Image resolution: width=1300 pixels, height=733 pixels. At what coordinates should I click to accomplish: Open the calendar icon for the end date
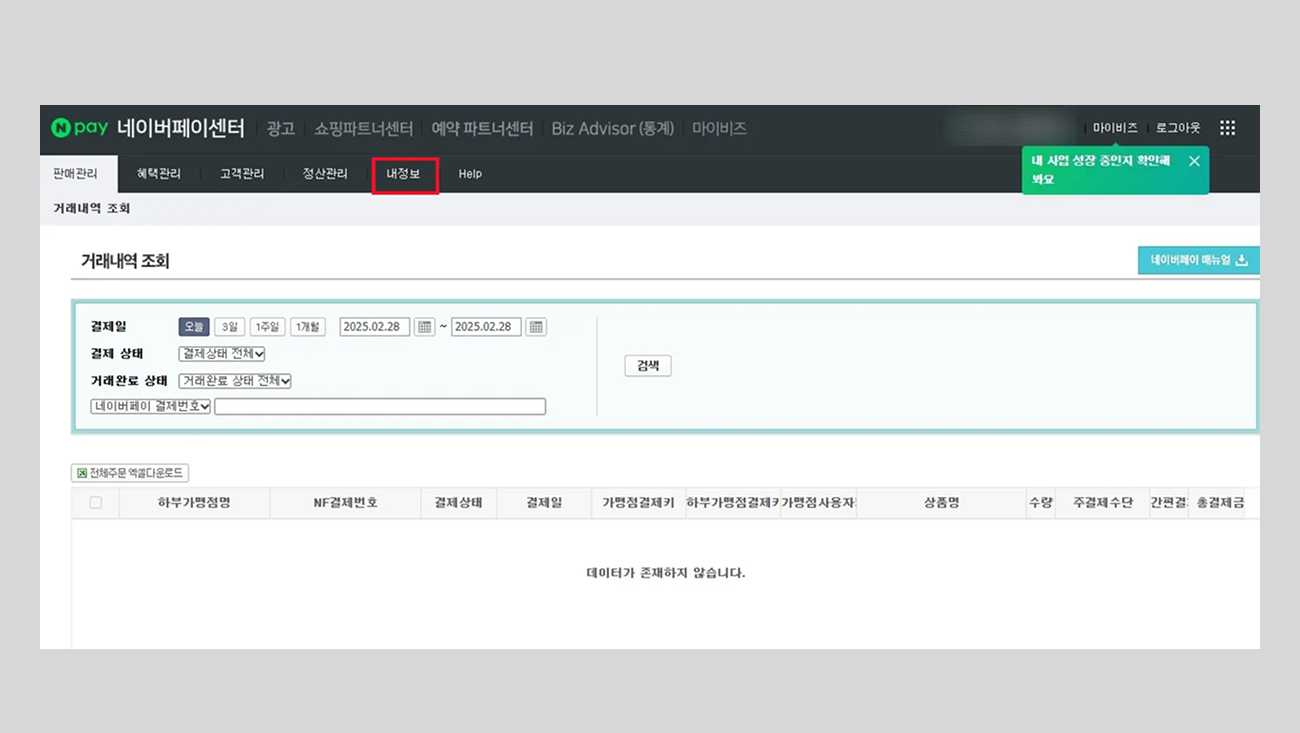click(x=536, y=327)
